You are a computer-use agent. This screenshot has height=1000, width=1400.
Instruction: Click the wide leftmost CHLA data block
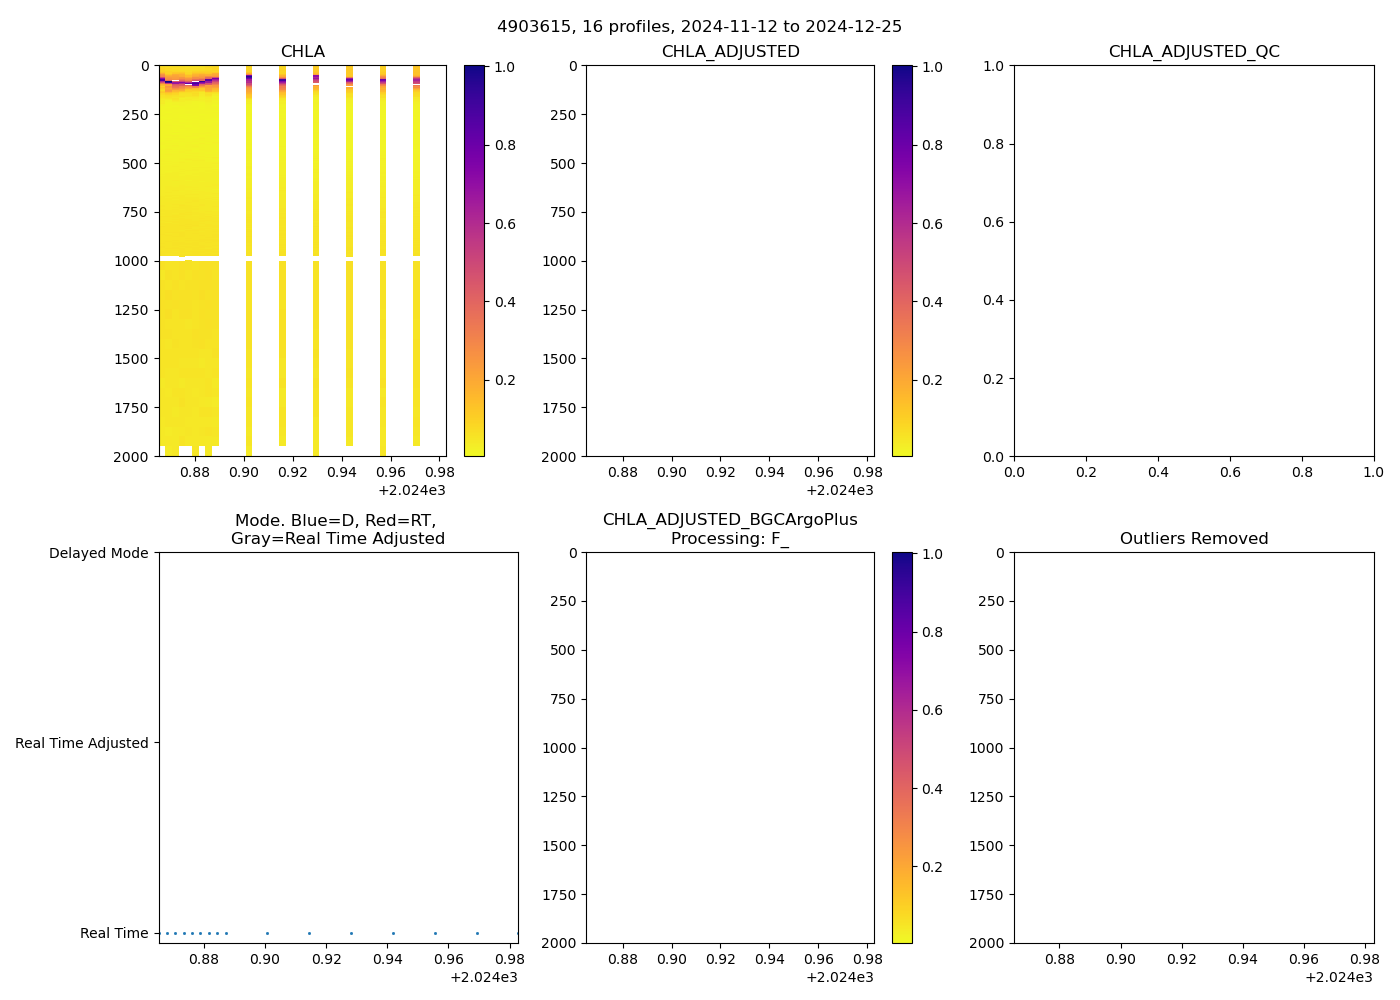(x=189, y=500)
